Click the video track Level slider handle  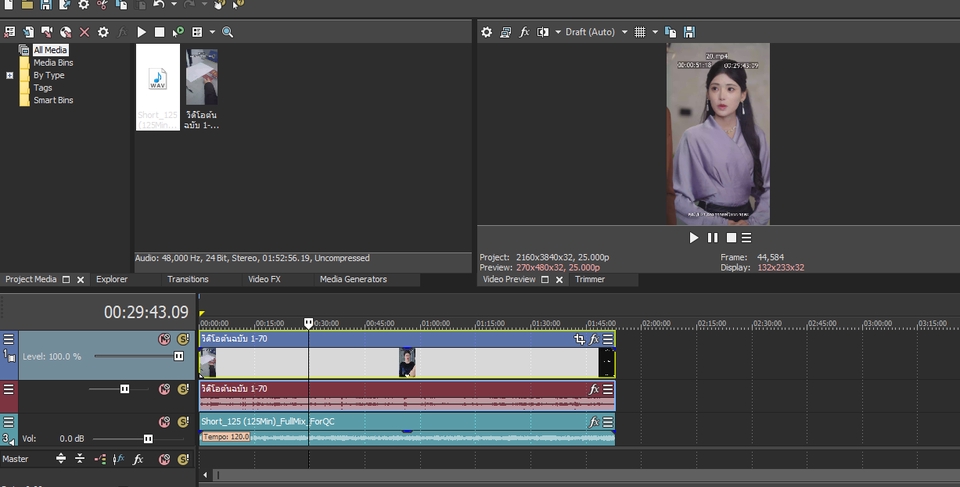[x=179, y=356]
